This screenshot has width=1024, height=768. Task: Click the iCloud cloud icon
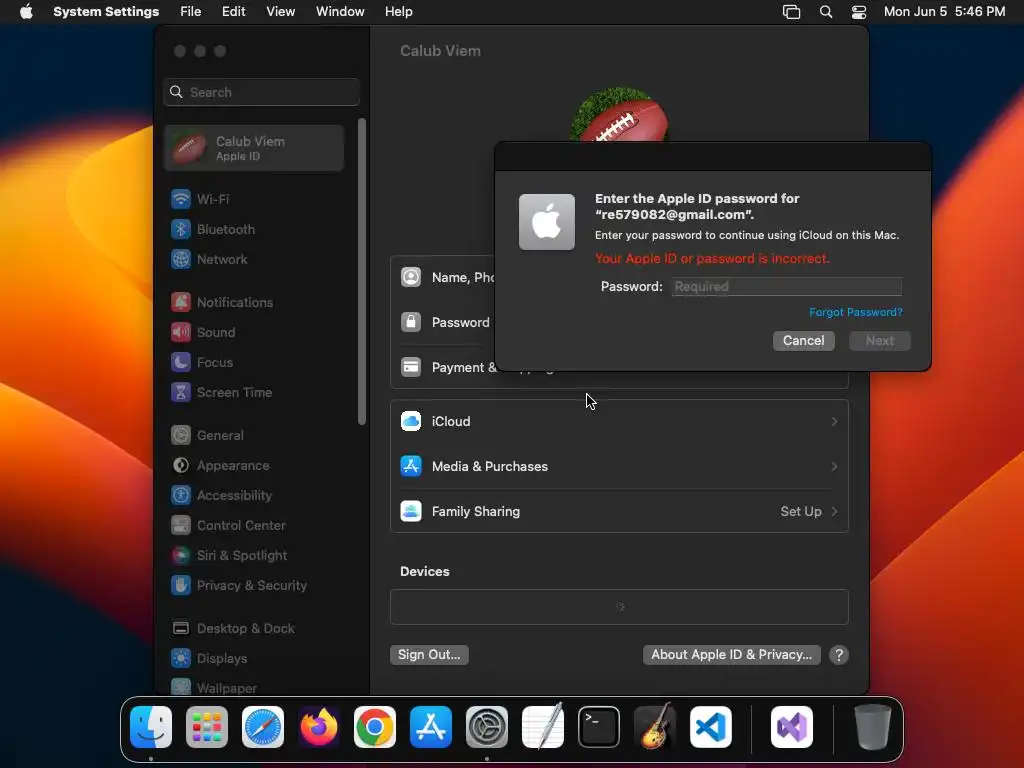(411, 421)
